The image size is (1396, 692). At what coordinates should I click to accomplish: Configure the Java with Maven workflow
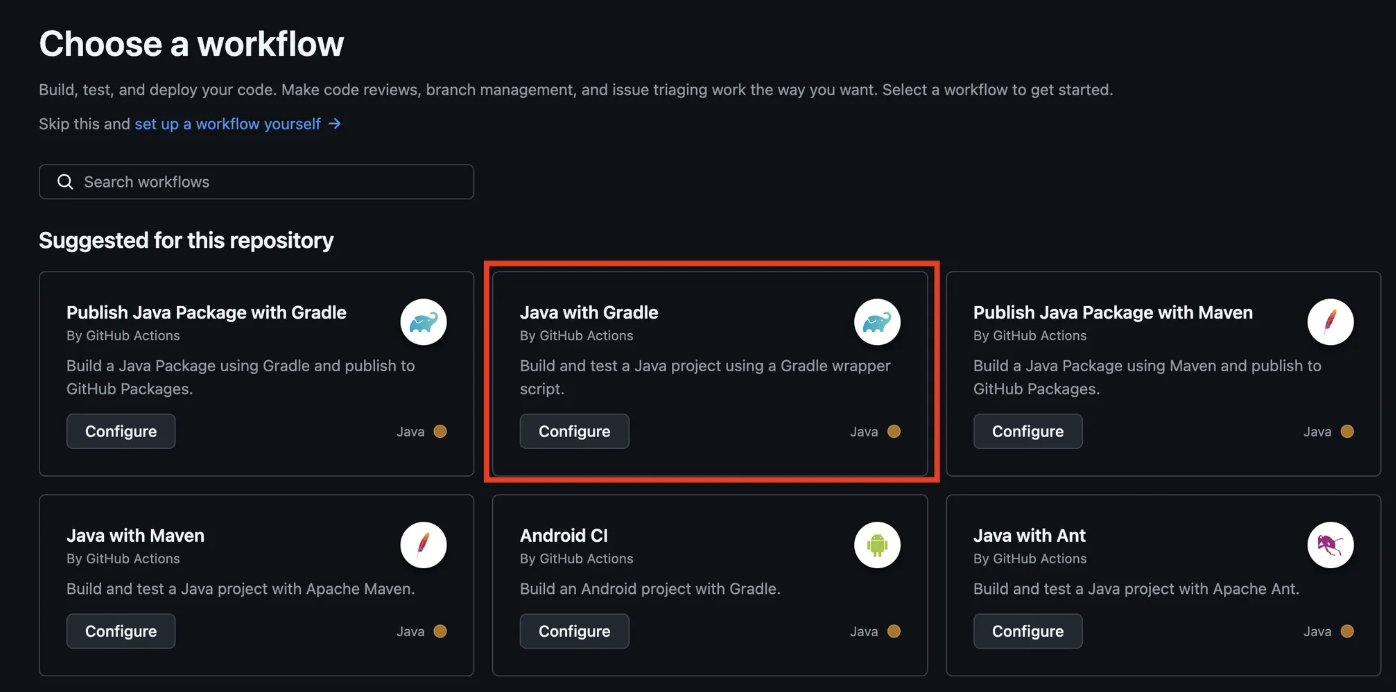point(121,631)
